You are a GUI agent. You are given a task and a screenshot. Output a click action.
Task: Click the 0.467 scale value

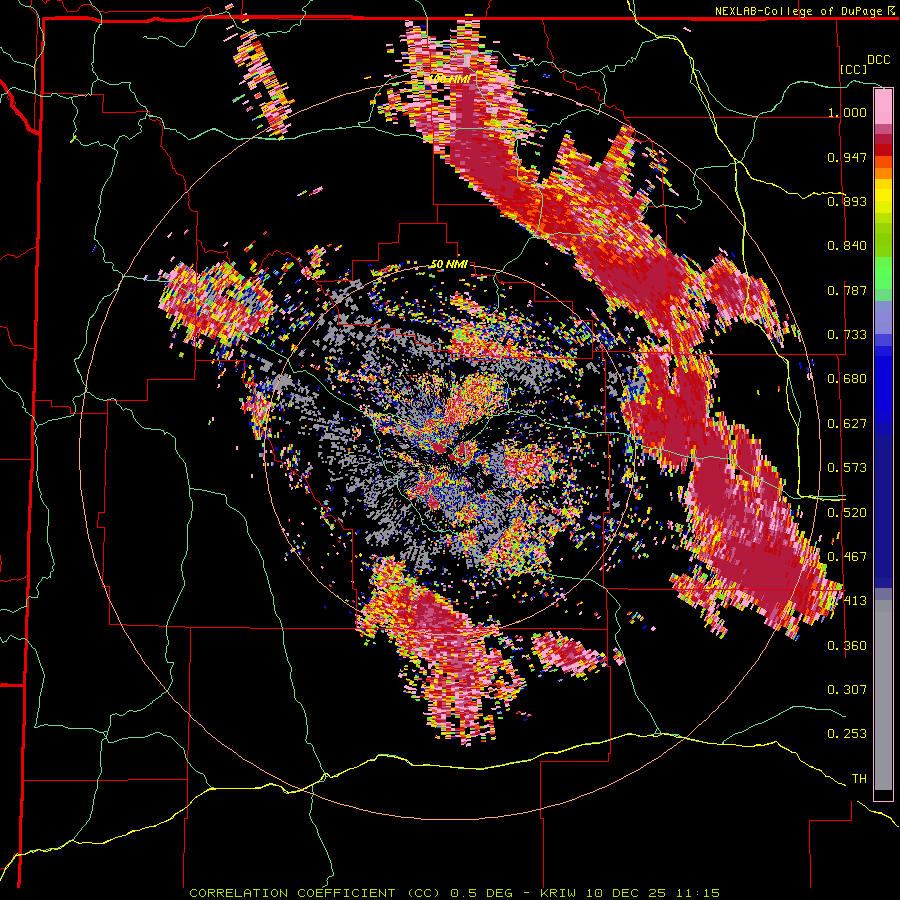point(847,557)
